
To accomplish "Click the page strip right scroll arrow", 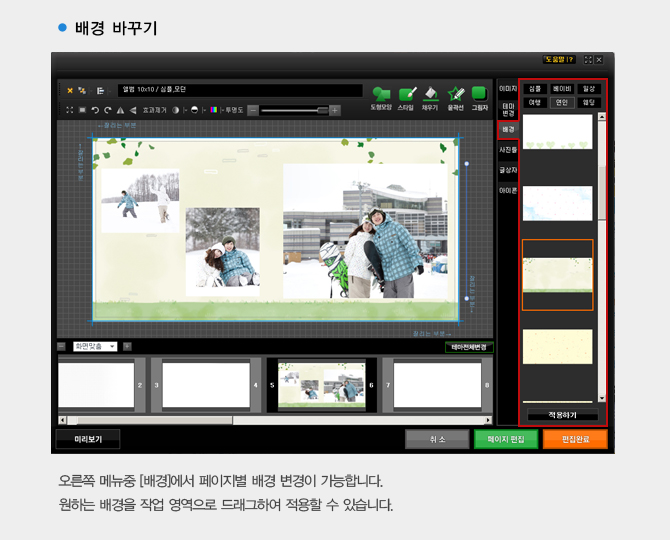I will (488, 420).
